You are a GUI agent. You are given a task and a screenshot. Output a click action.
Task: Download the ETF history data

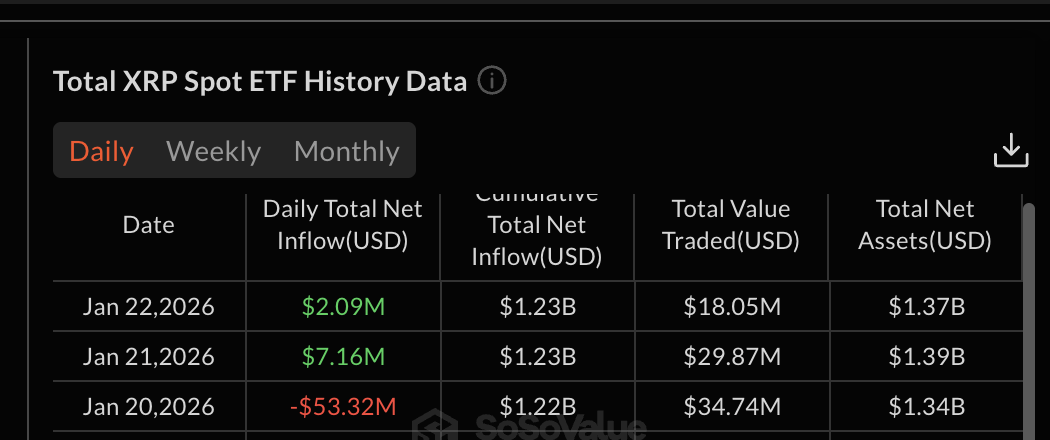tap(1010, 151)
